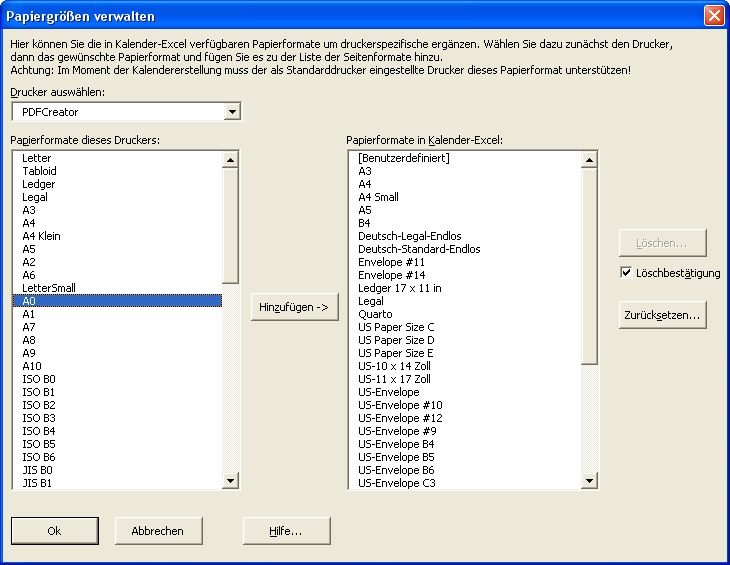Confirm with the Ok button
The image size is (730, 565).
pos(54,531)
